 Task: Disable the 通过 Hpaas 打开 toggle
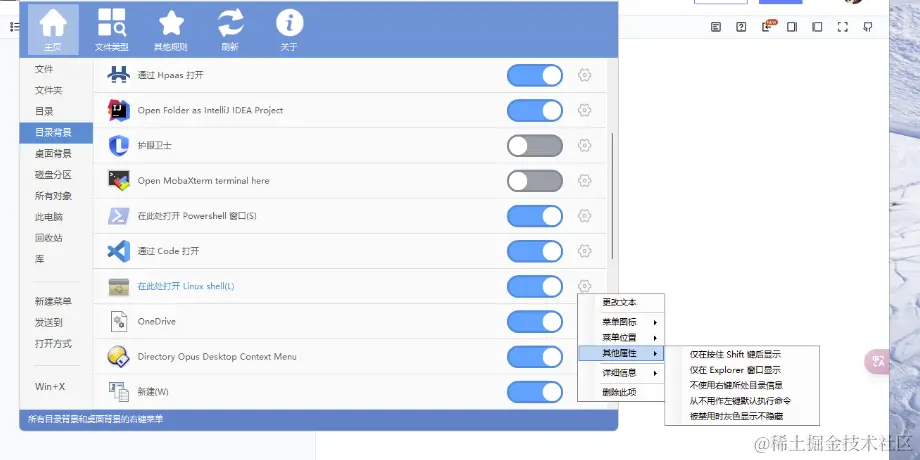coord(535,75)
